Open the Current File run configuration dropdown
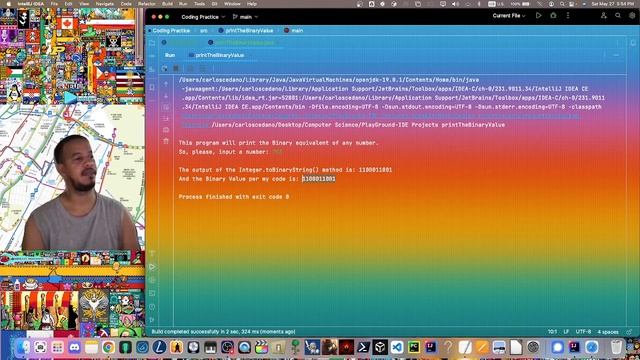 509,16
